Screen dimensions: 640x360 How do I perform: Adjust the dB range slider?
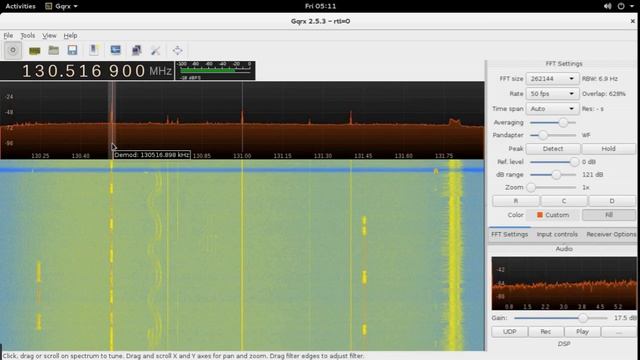553,175
